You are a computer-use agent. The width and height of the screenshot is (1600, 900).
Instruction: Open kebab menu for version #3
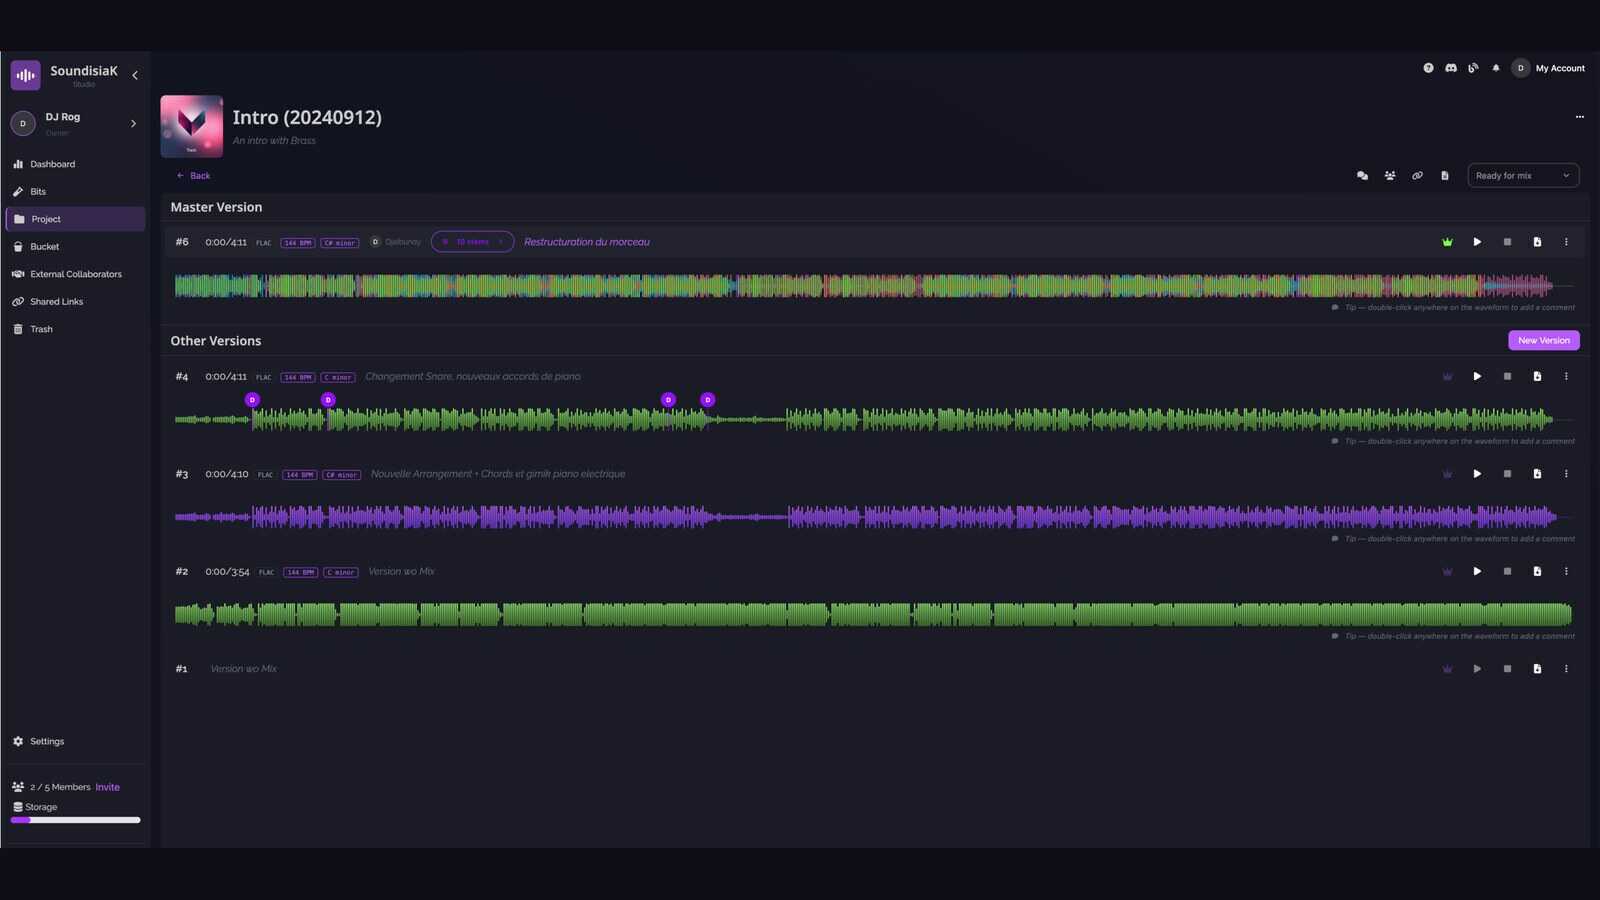[x=1566, y=474]
